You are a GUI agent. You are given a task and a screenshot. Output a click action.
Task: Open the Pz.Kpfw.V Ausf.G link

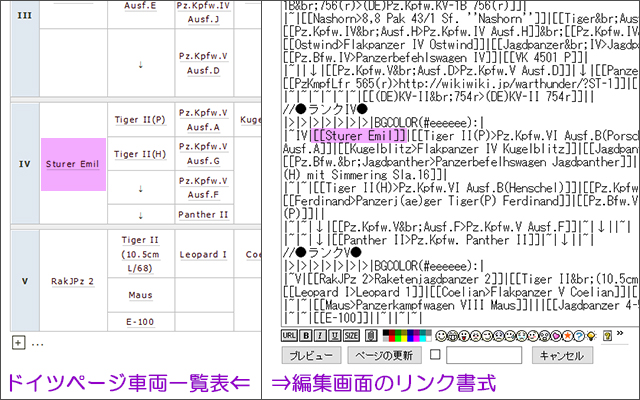coord(203,154)
